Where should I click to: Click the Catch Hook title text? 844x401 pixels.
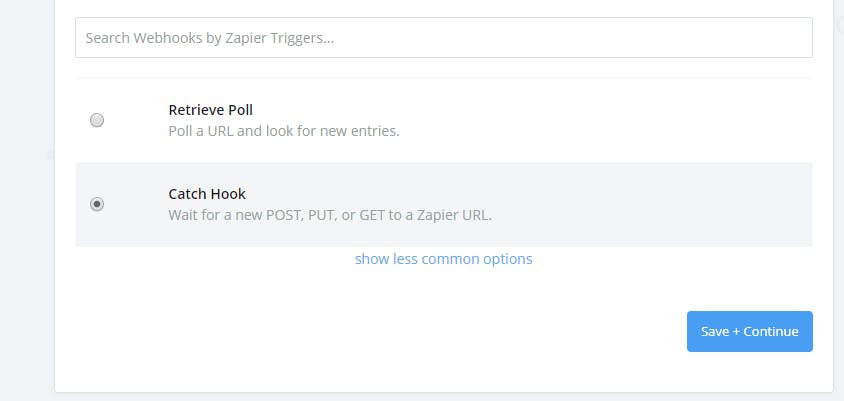tap(207, 194)
